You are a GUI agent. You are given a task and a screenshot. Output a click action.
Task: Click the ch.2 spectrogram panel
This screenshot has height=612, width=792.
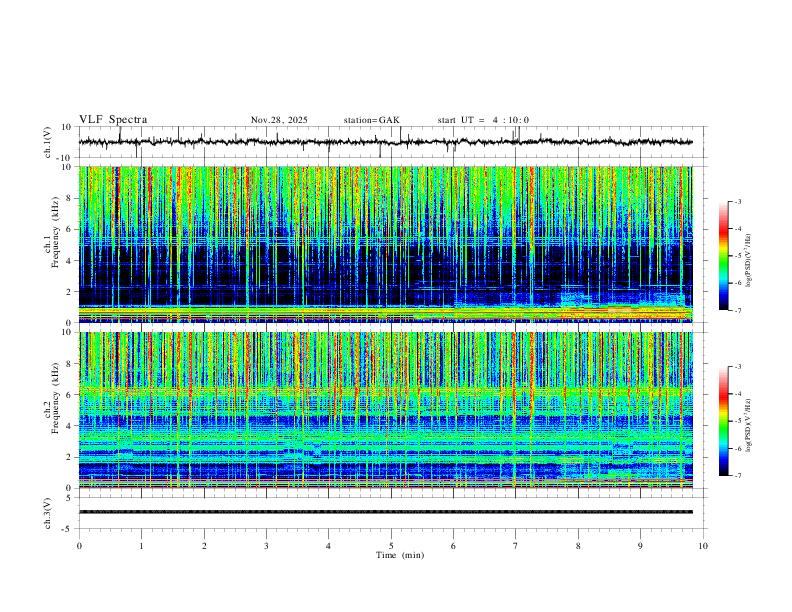click(386, 410)
